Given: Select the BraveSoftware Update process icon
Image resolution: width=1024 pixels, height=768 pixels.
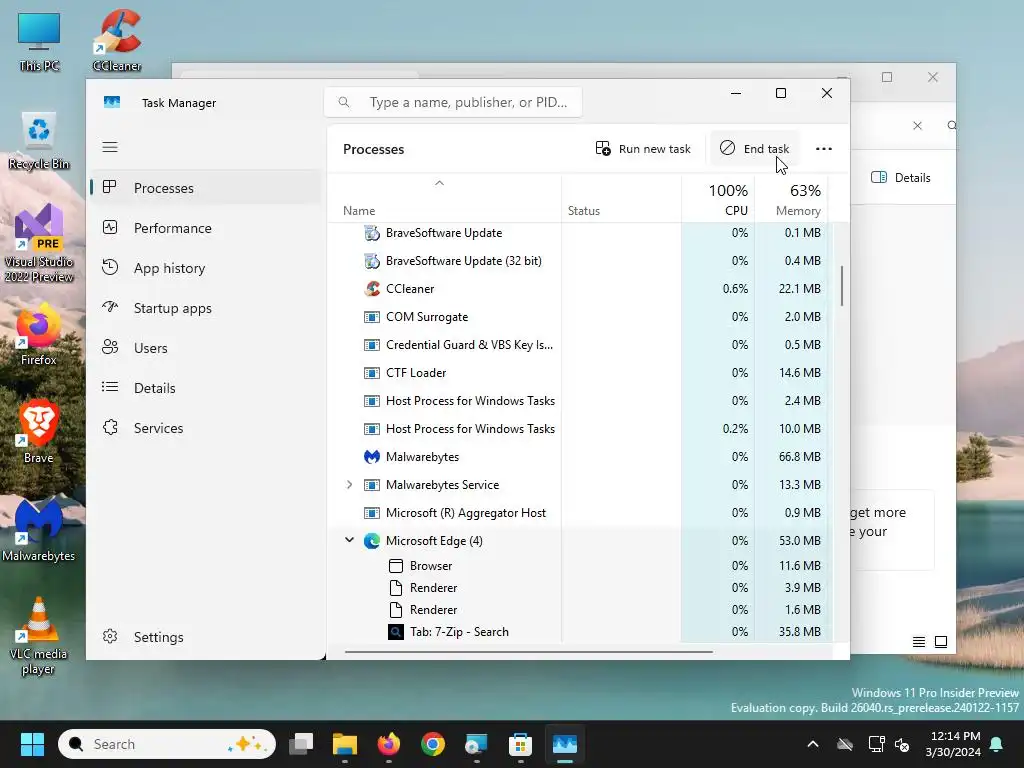Looking at the screenshot, I should [372, 233].
